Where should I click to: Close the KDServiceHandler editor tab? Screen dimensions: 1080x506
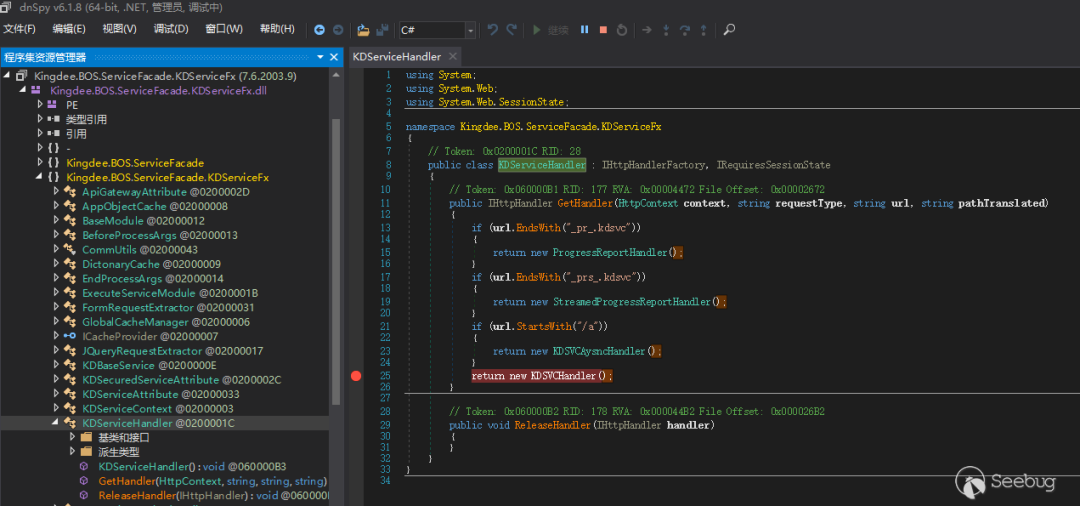(453, 57)
